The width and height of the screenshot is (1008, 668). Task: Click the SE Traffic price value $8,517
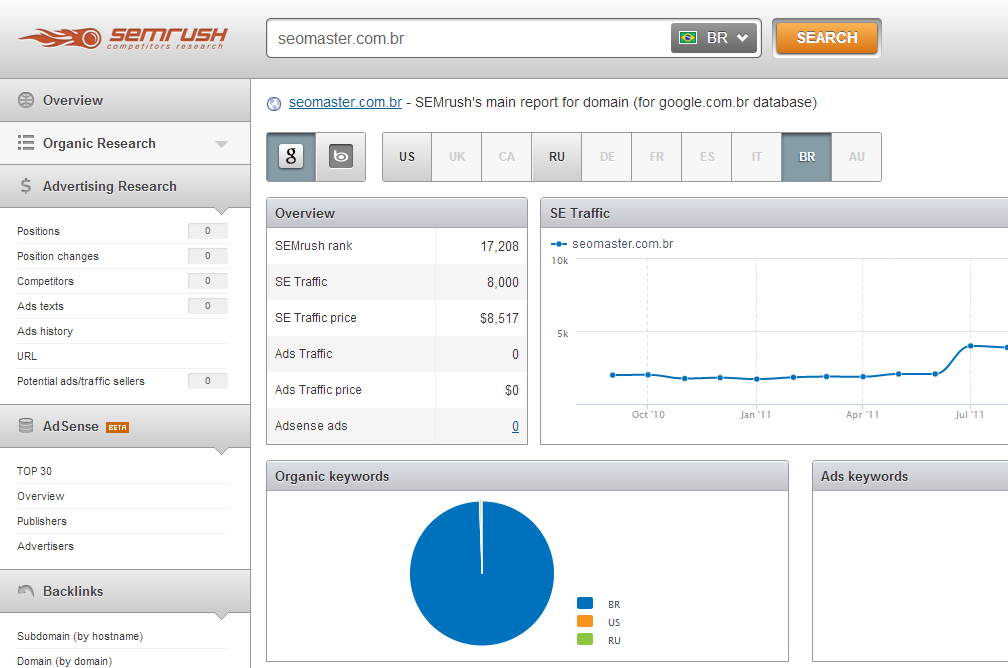pos(499,318)
